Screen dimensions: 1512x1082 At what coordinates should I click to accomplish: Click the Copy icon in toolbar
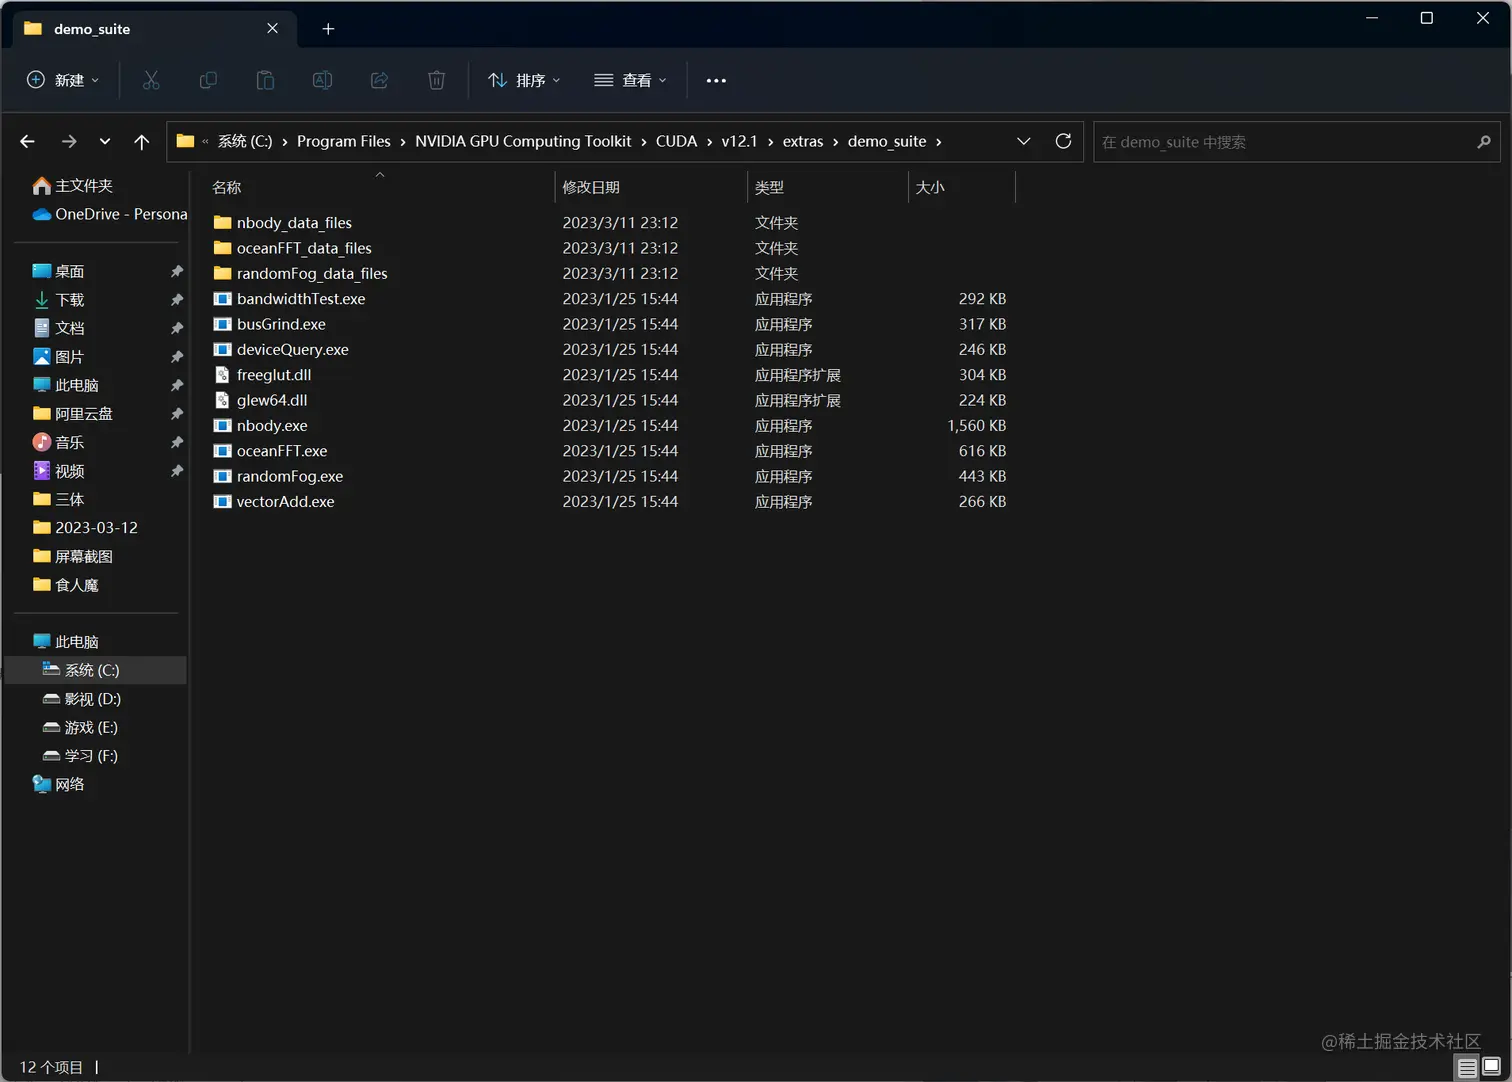pos(208,80)
